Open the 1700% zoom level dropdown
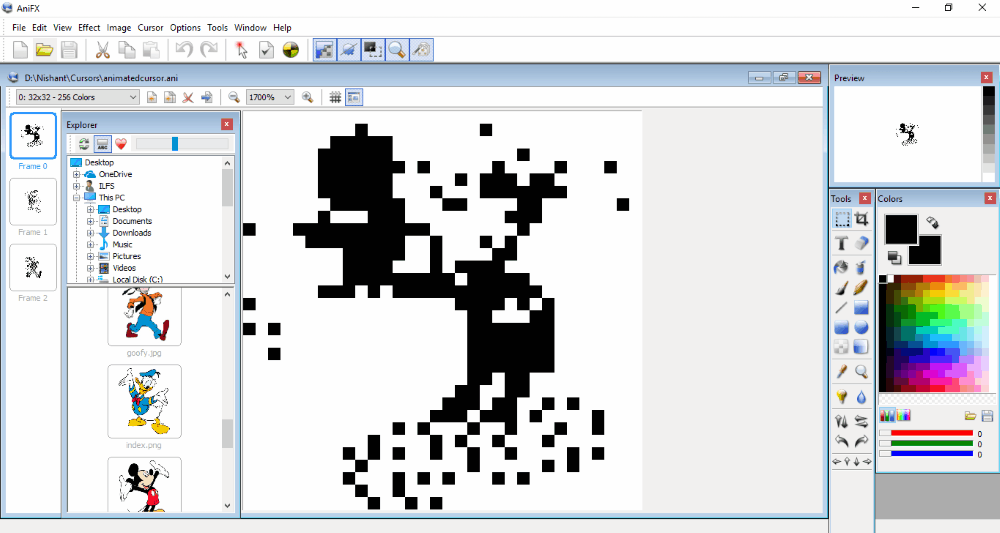Screen dimensions: 1000x533 [x=270, y=97]
